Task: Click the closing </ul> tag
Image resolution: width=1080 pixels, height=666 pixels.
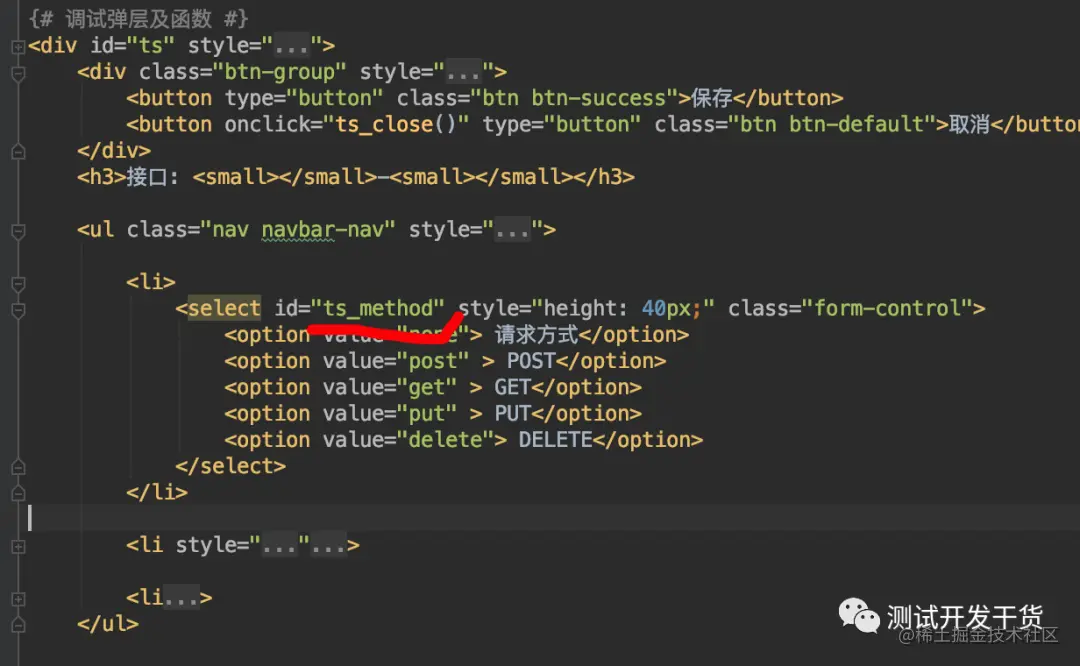Action: pyautogui.click(x=108, y=623)
